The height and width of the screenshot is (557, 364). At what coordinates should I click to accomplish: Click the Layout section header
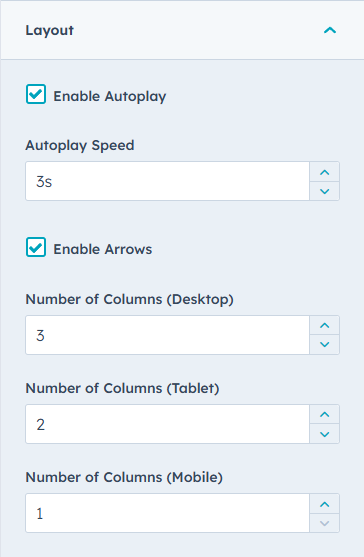point(182,30)
